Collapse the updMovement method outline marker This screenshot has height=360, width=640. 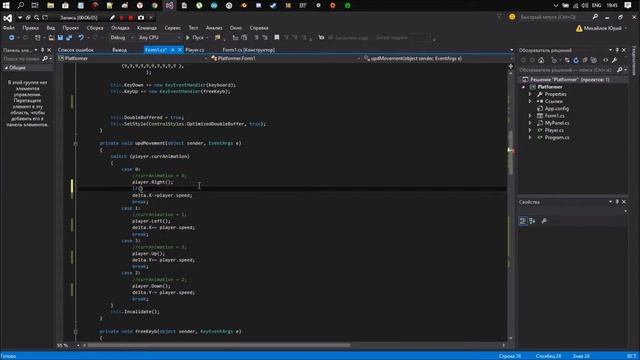pyautogui.click(x=76, y=144)
